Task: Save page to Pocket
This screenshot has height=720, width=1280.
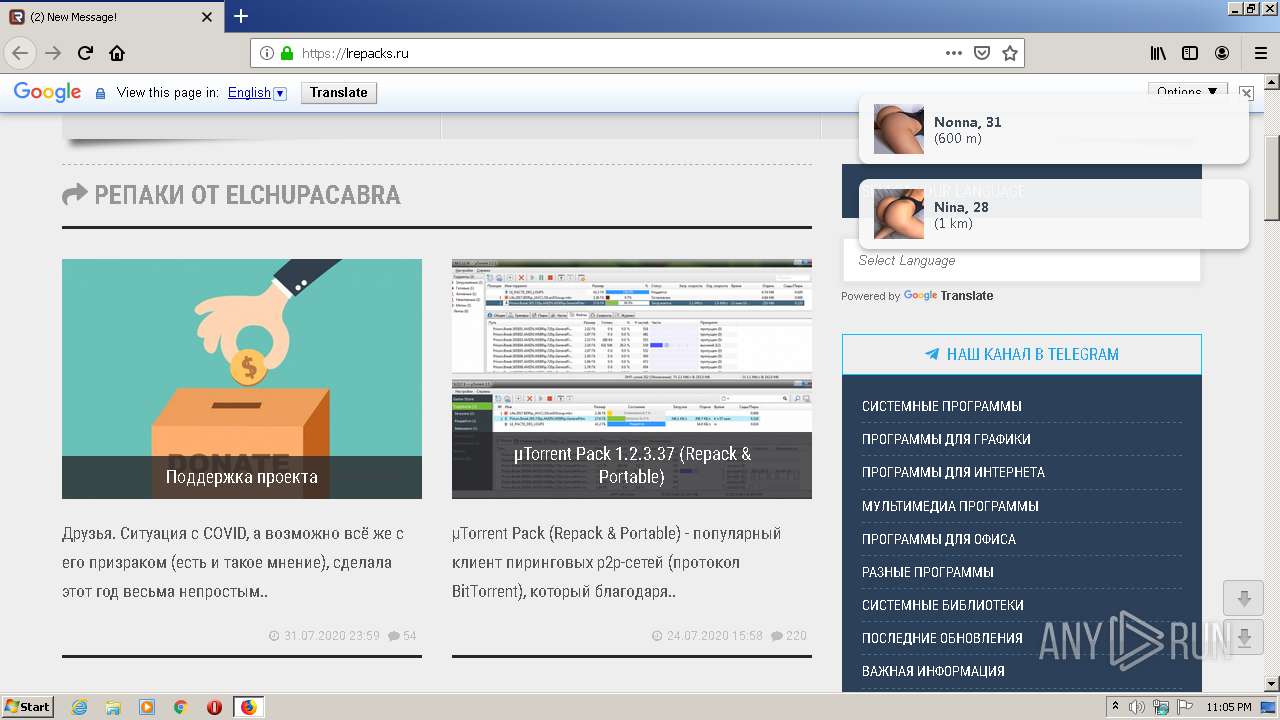Action: (982, 53)
